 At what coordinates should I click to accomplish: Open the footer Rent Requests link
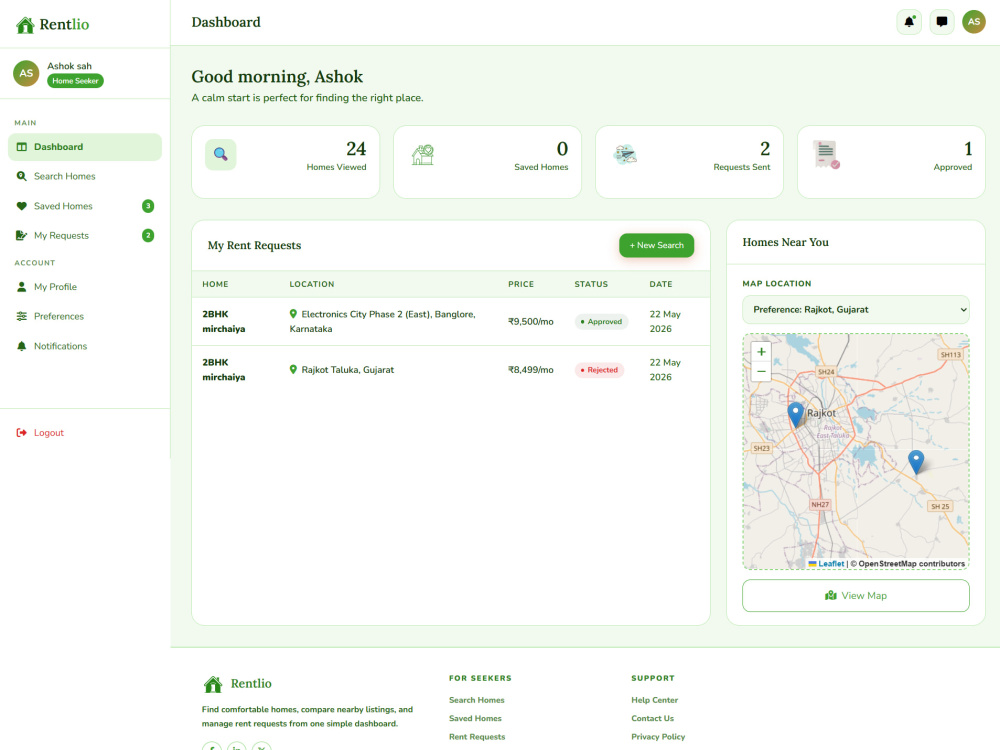coord(477,737)
